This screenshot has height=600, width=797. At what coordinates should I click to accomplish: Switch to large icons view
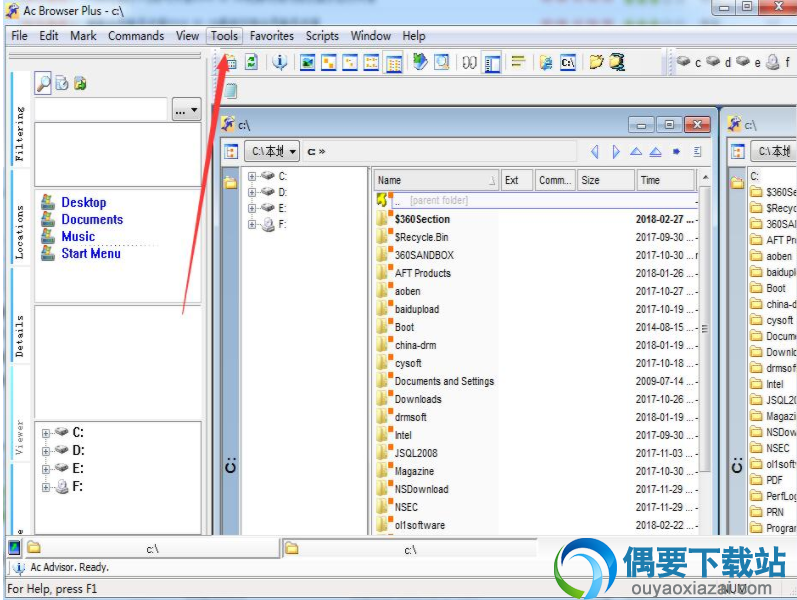tap(329, 63)
